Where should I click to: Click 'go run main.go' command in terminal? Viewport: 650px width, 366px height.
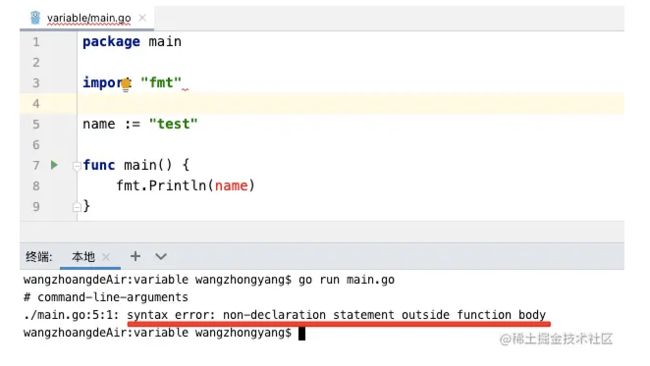[x=346, y=280]
